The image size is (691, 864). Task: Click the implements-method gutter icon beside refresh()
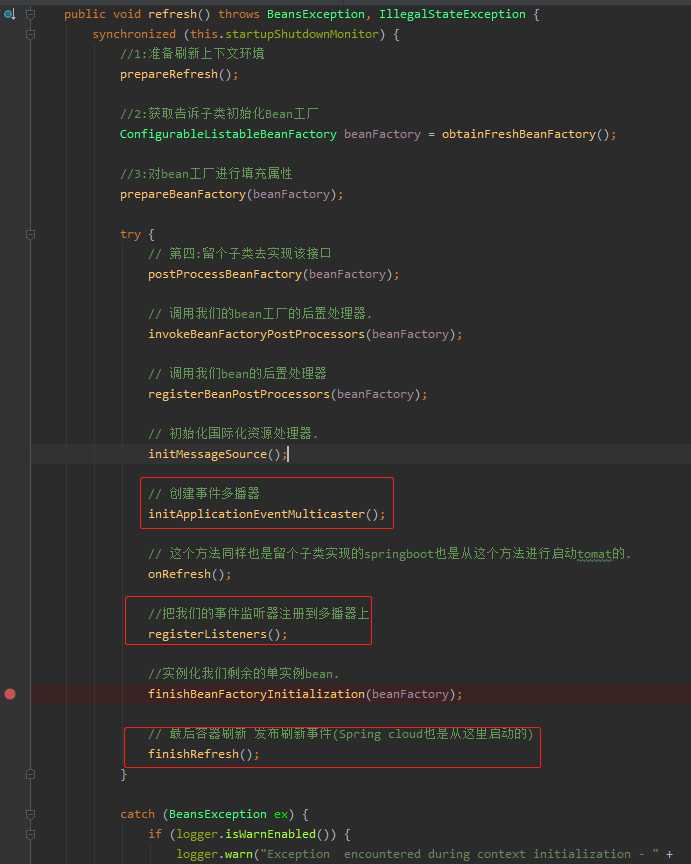[x=10, y=14]
